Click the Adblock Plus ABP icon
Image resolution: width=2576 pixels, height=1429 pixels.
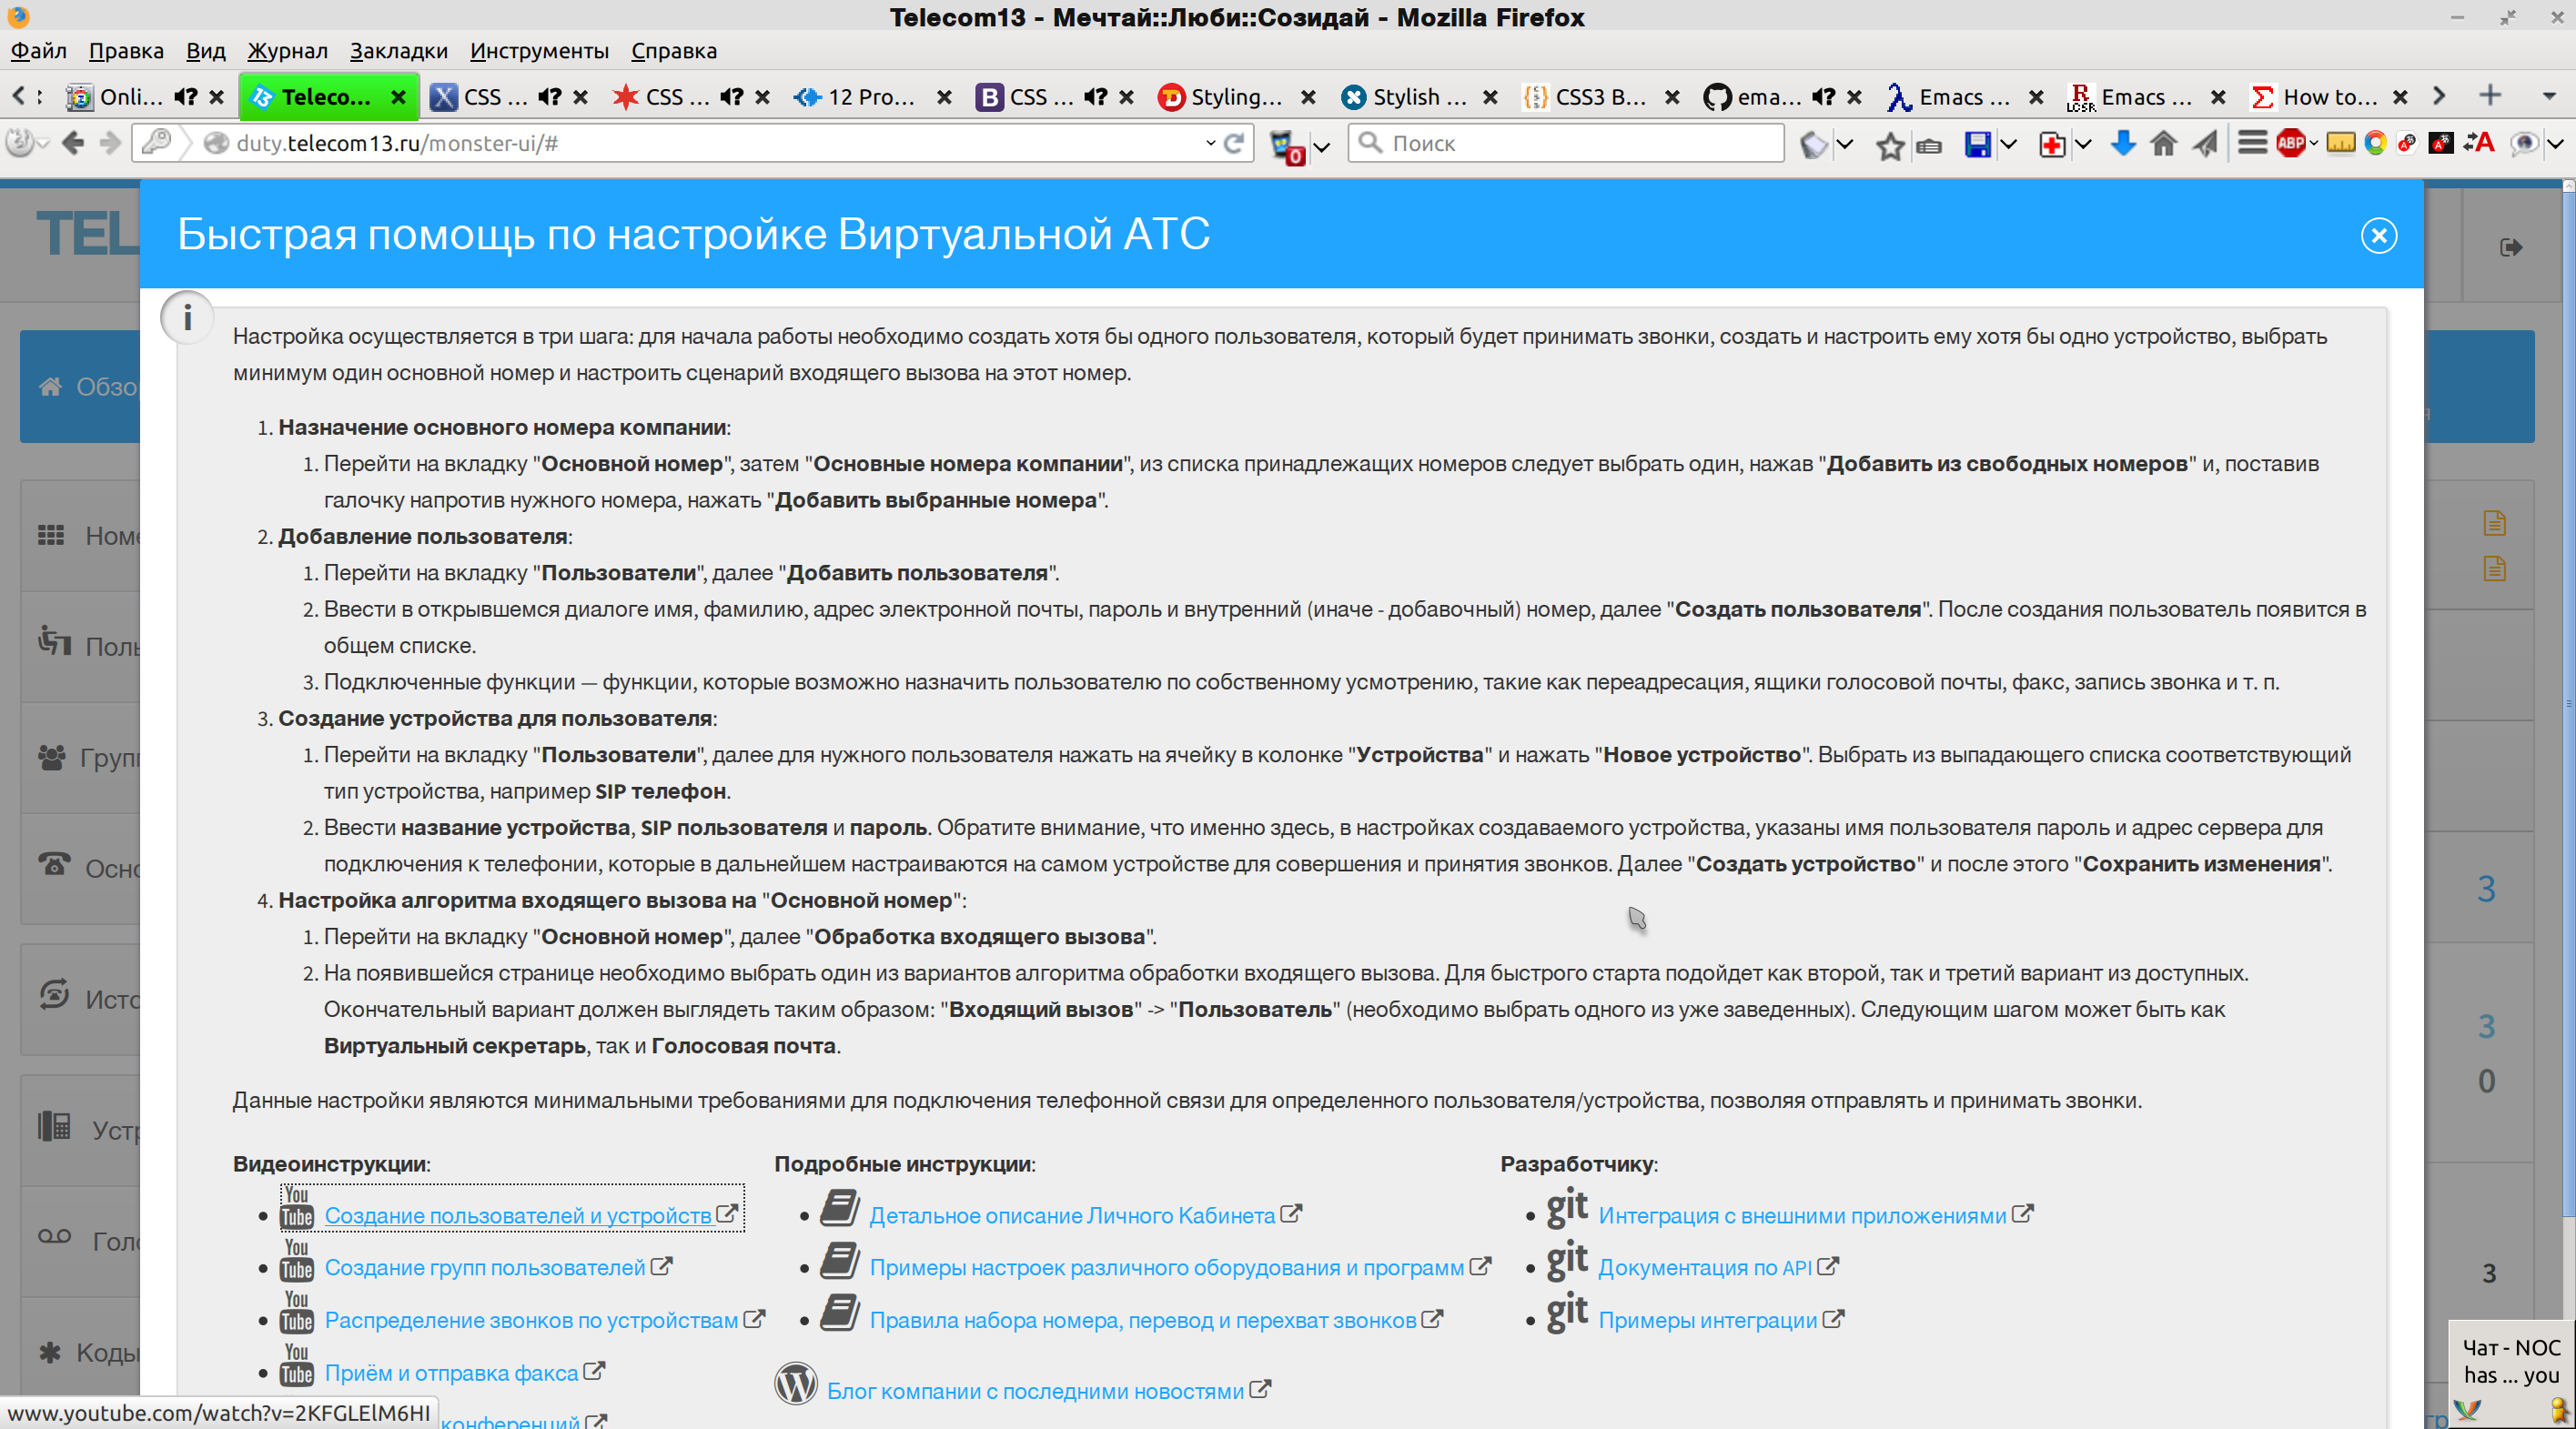pos(2290,144)
